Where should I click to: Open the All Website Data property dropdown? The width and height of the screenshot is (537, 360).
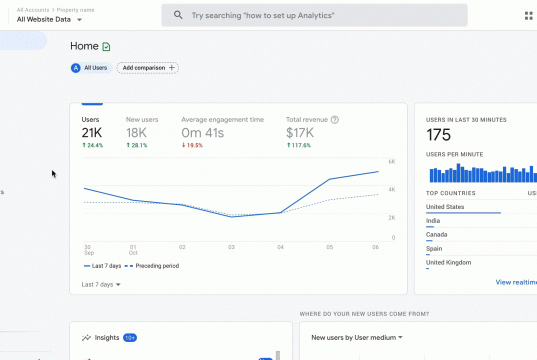(49, 20)
